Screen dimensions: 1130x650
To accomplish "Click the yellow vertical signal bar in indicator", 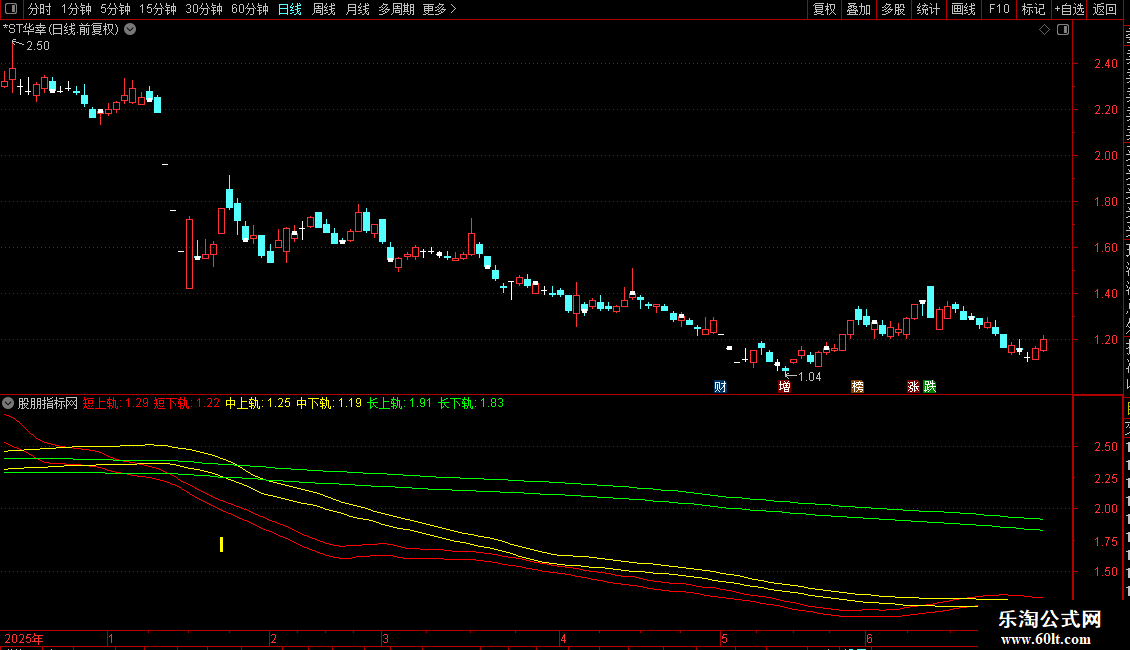I will pyautogui.click(x=221, y=545).
